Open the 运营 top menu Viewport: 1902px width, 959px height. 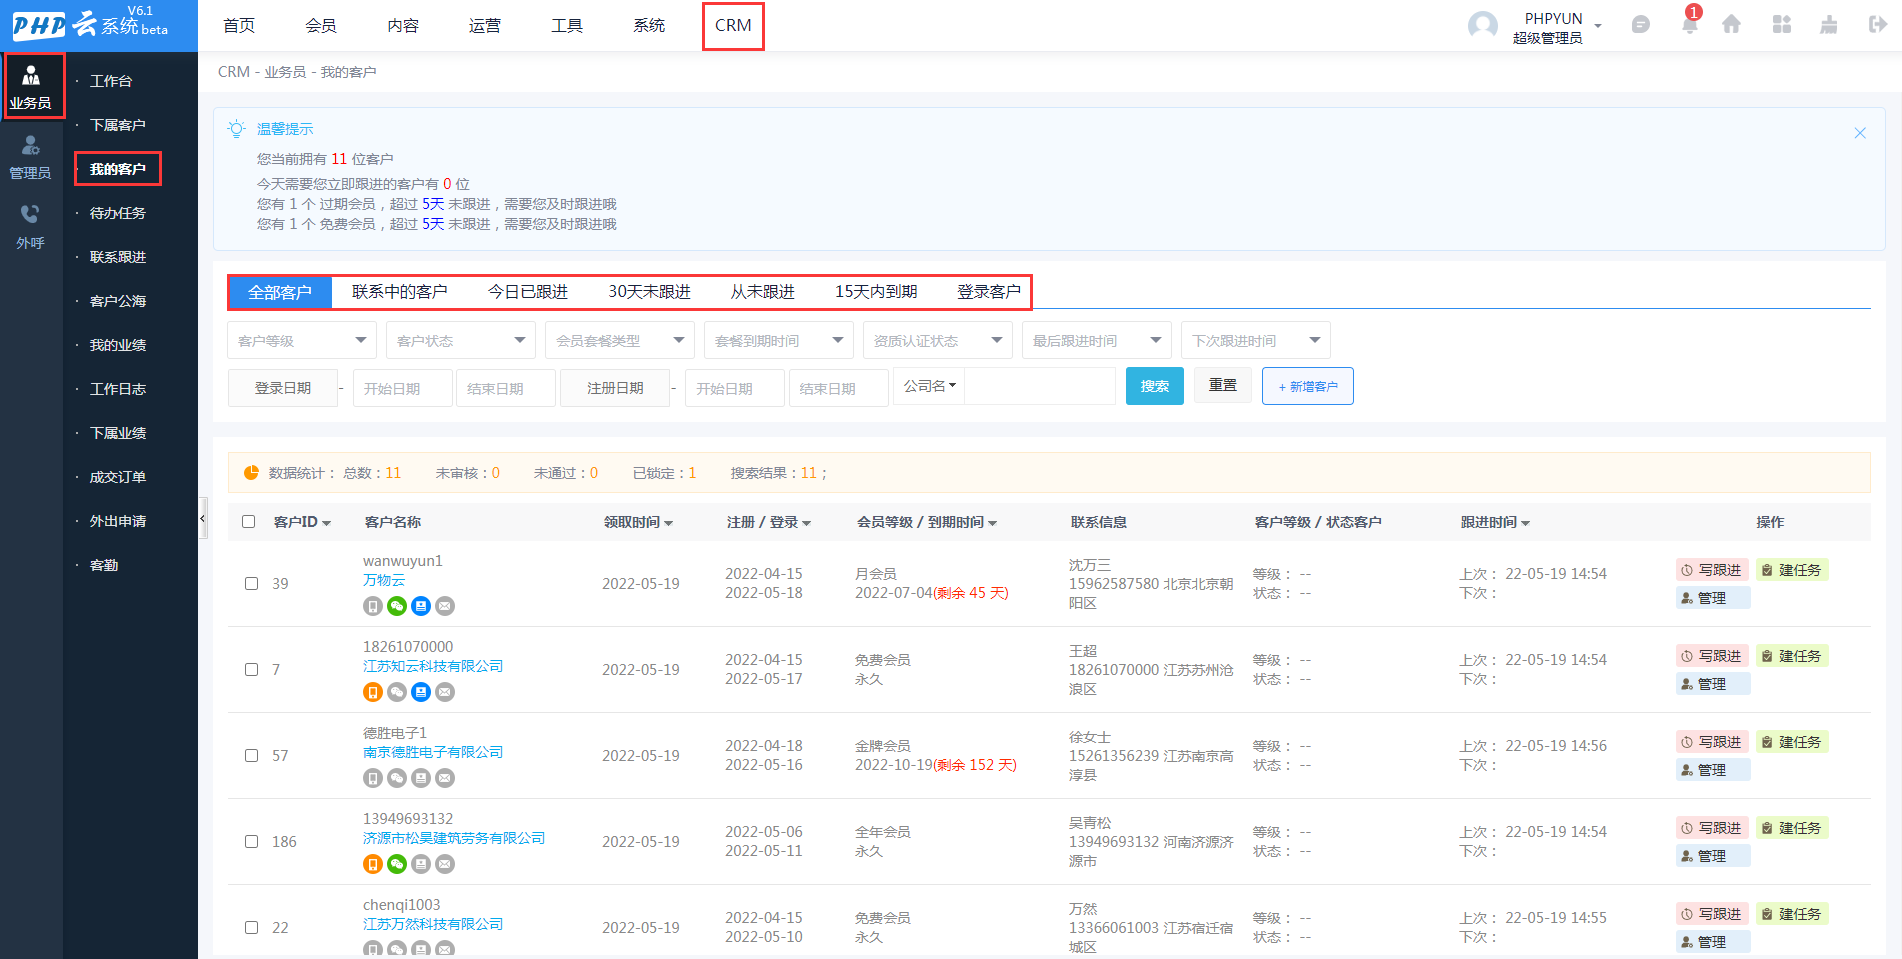[485, 26]
